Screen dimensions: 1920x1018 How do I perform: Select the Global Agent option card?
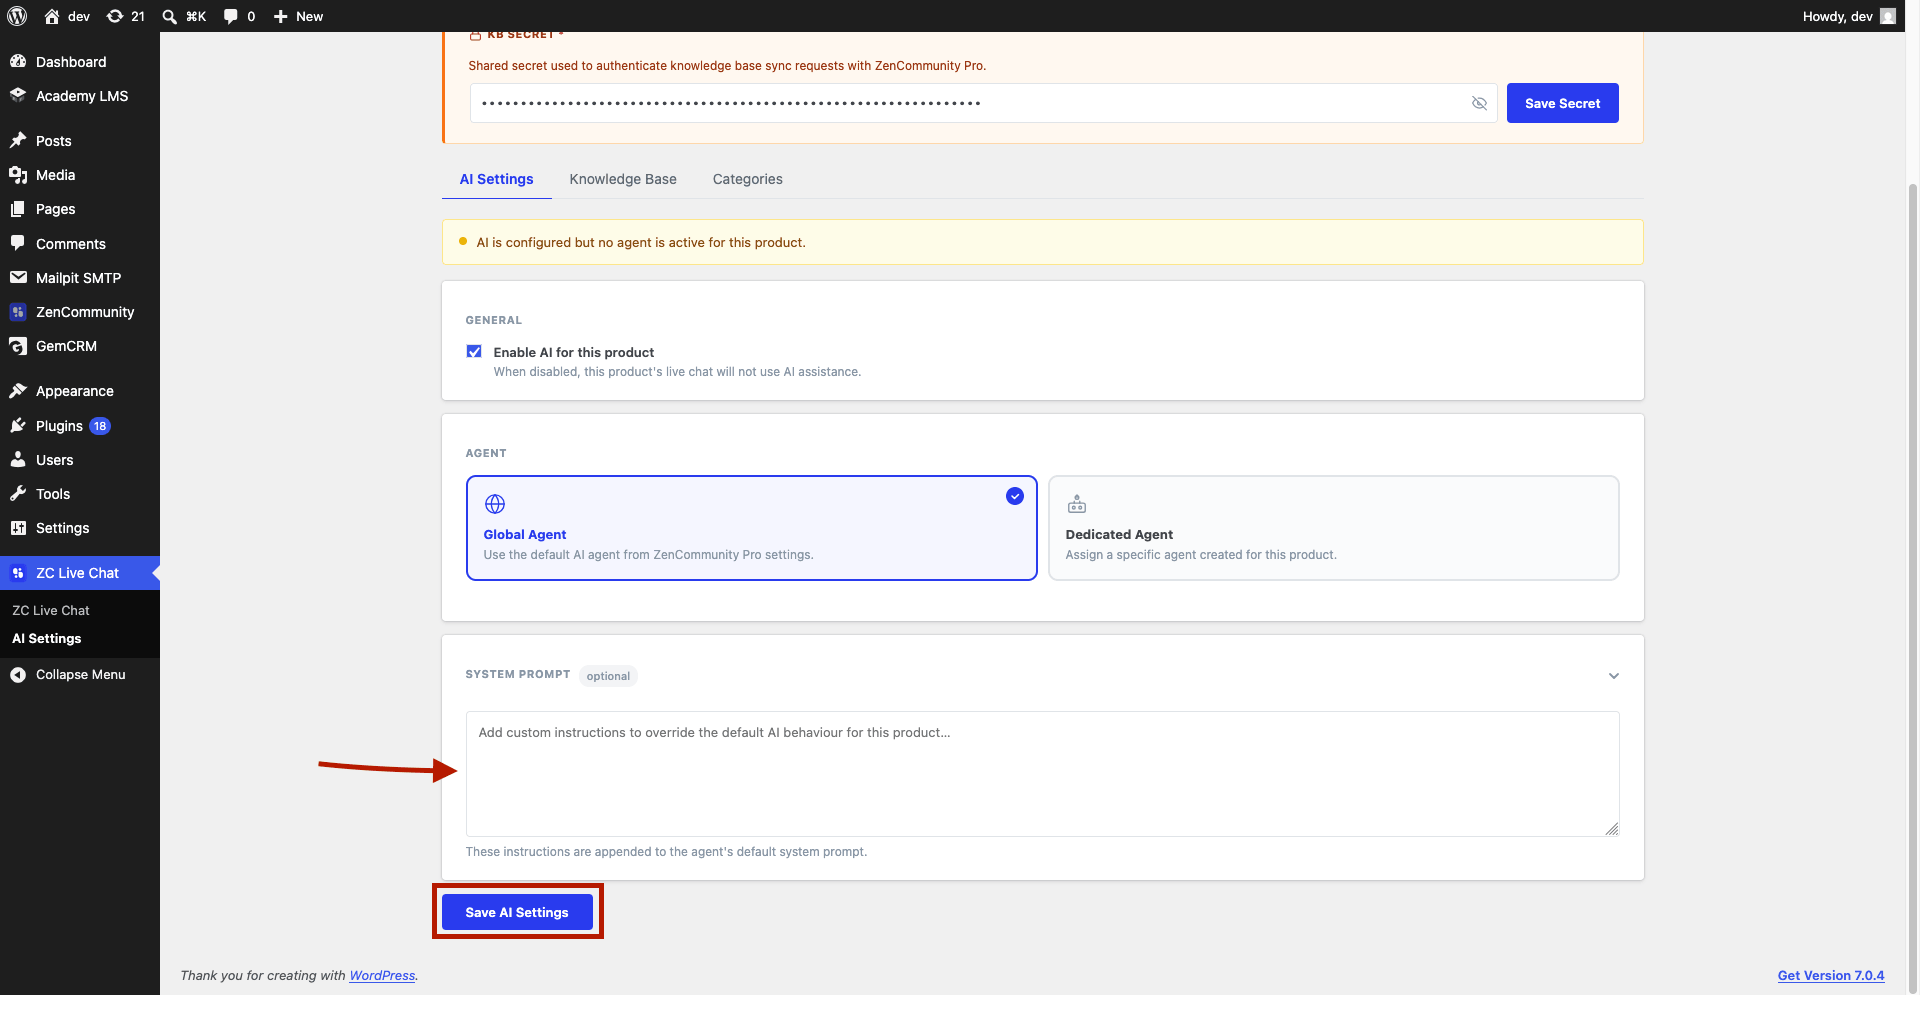(x=751, y=528)
